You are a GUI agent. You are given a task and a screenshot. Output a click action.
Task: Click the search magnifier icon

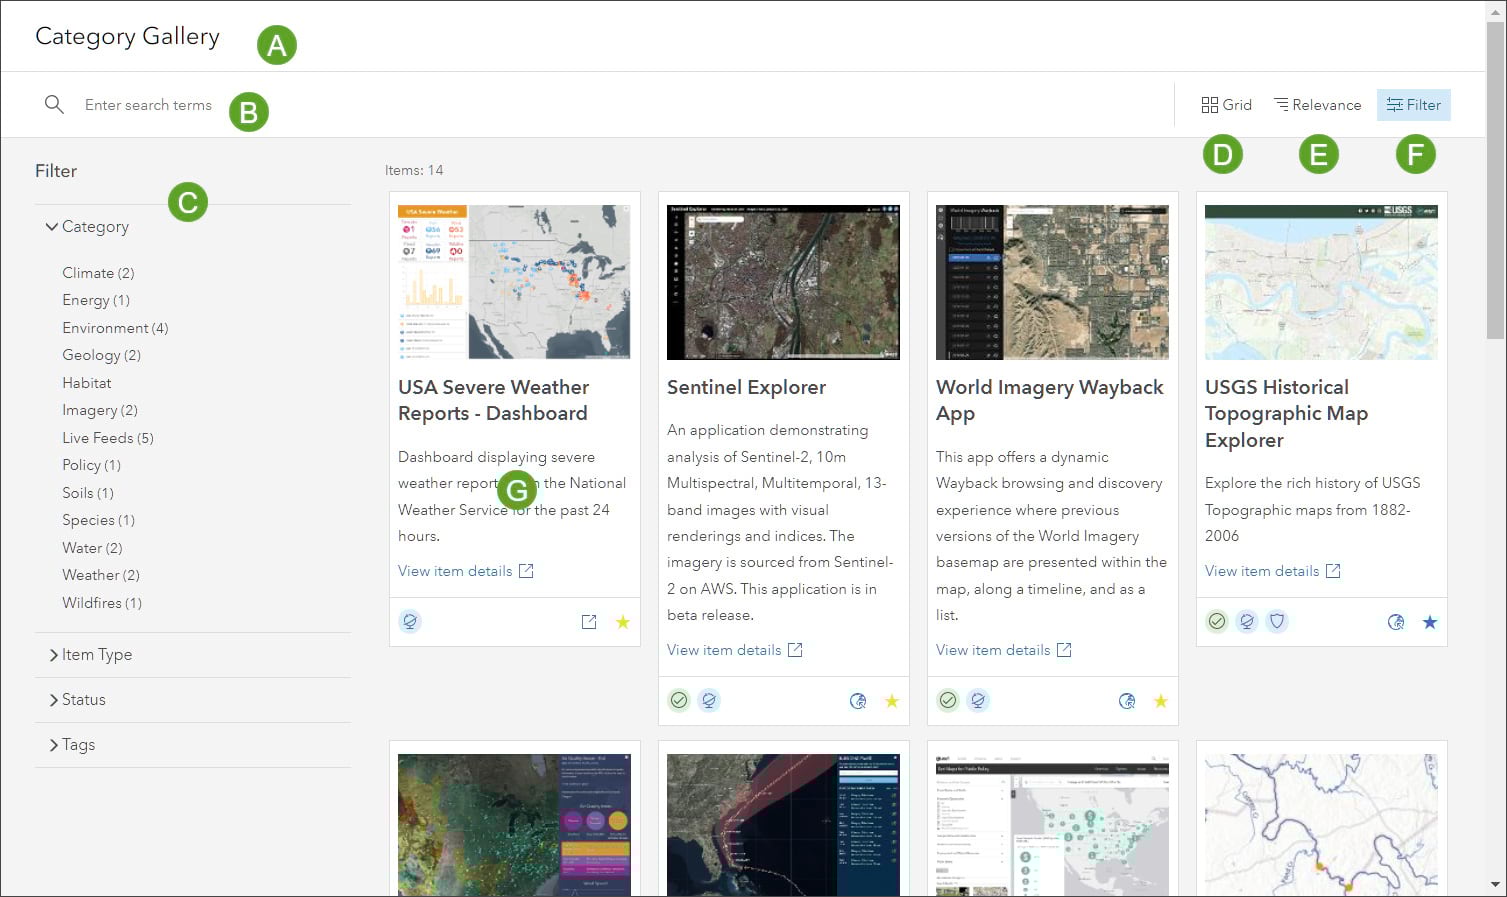tap(54, 104)
